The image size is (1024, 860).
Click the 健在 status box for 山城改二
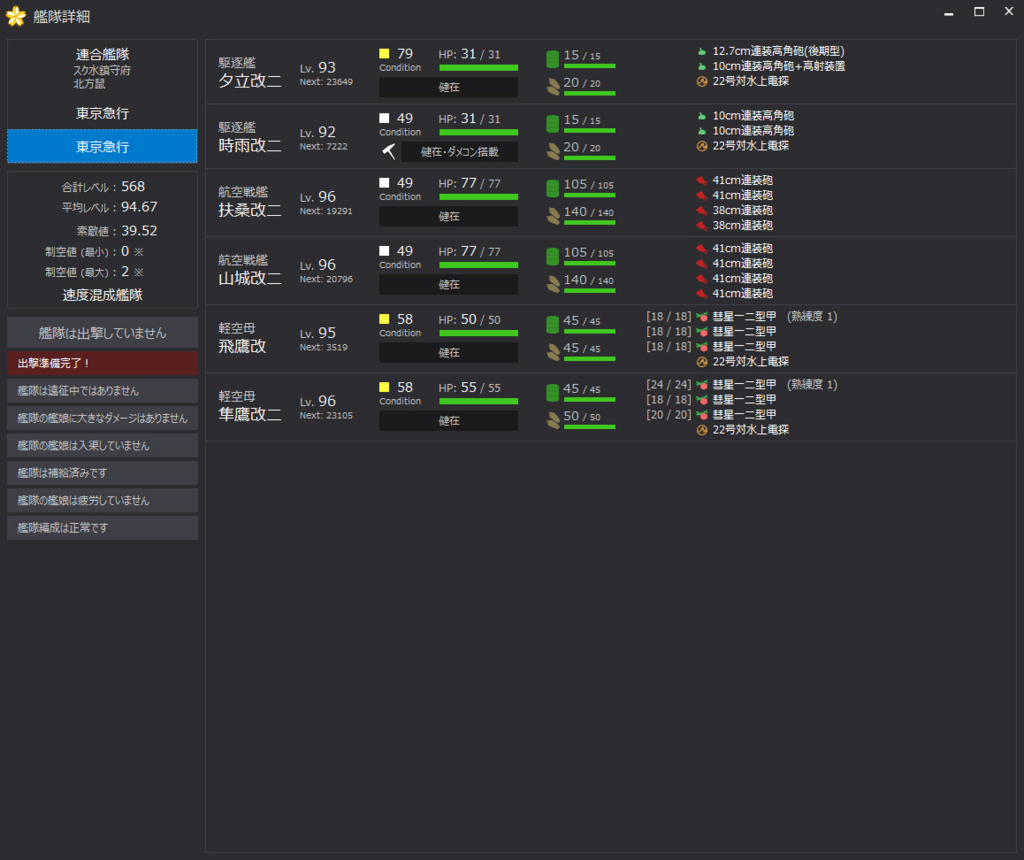pos(449,285)
